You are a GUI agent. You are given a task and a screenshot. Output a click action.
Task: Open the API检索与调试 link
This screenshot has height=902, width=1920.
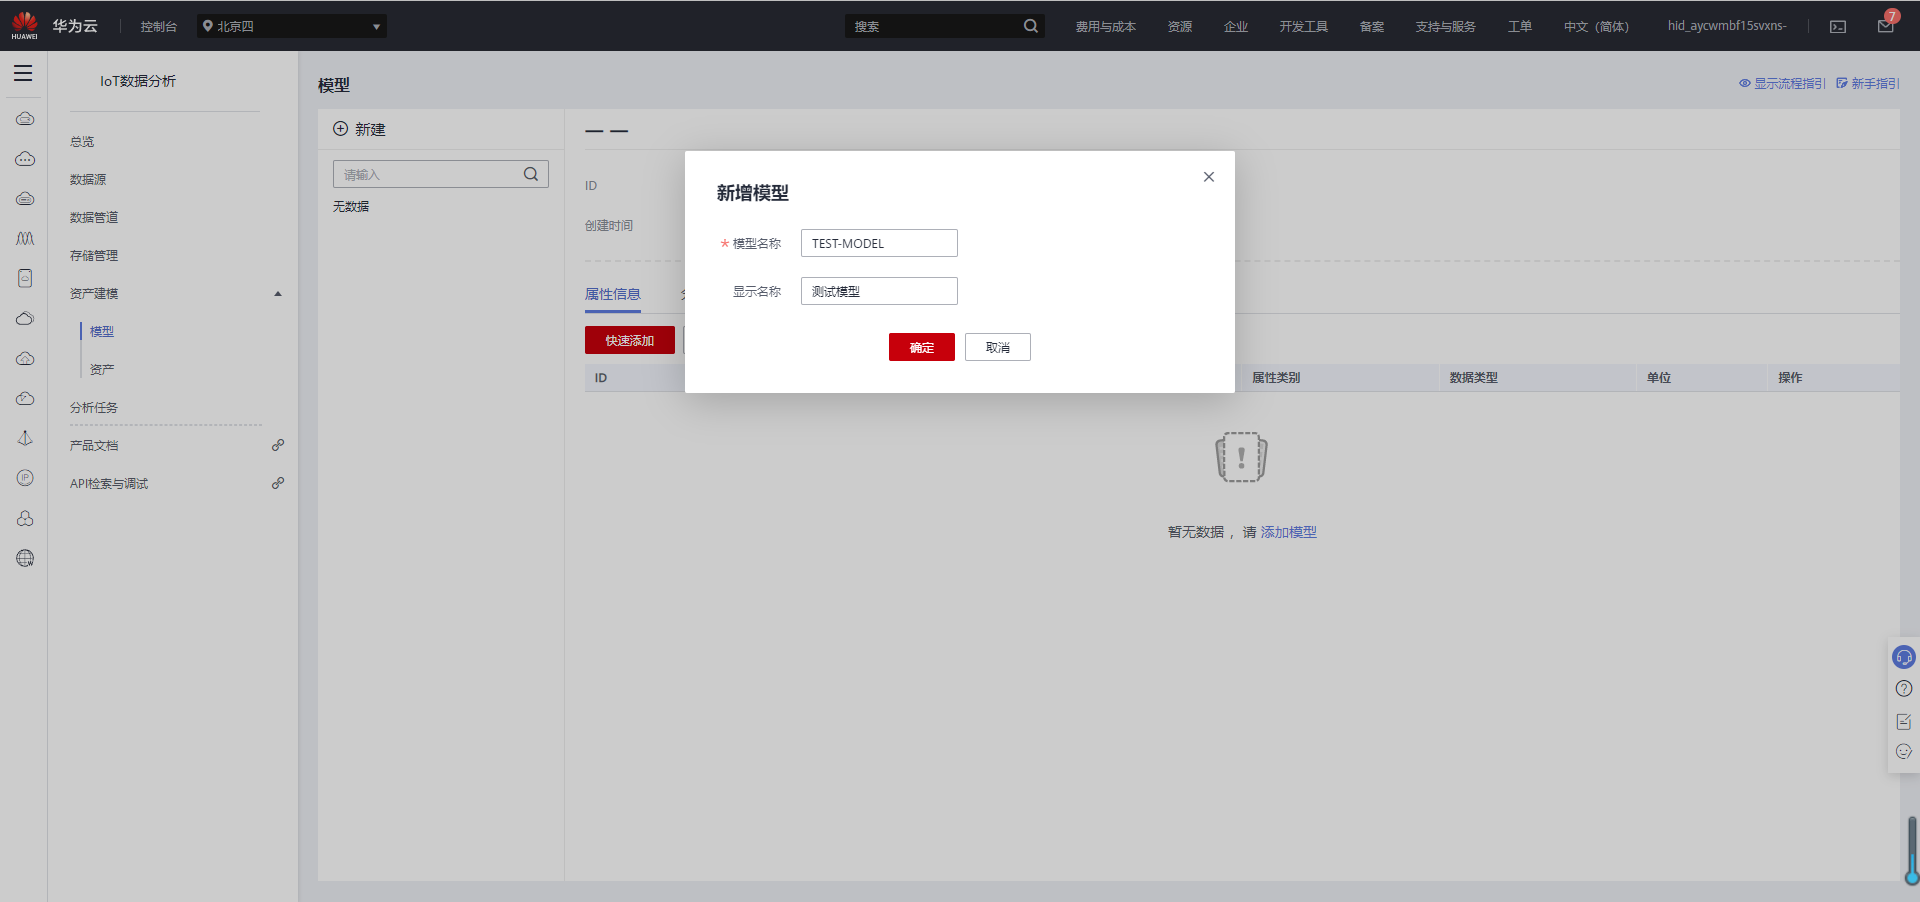(x=109, y=484)
